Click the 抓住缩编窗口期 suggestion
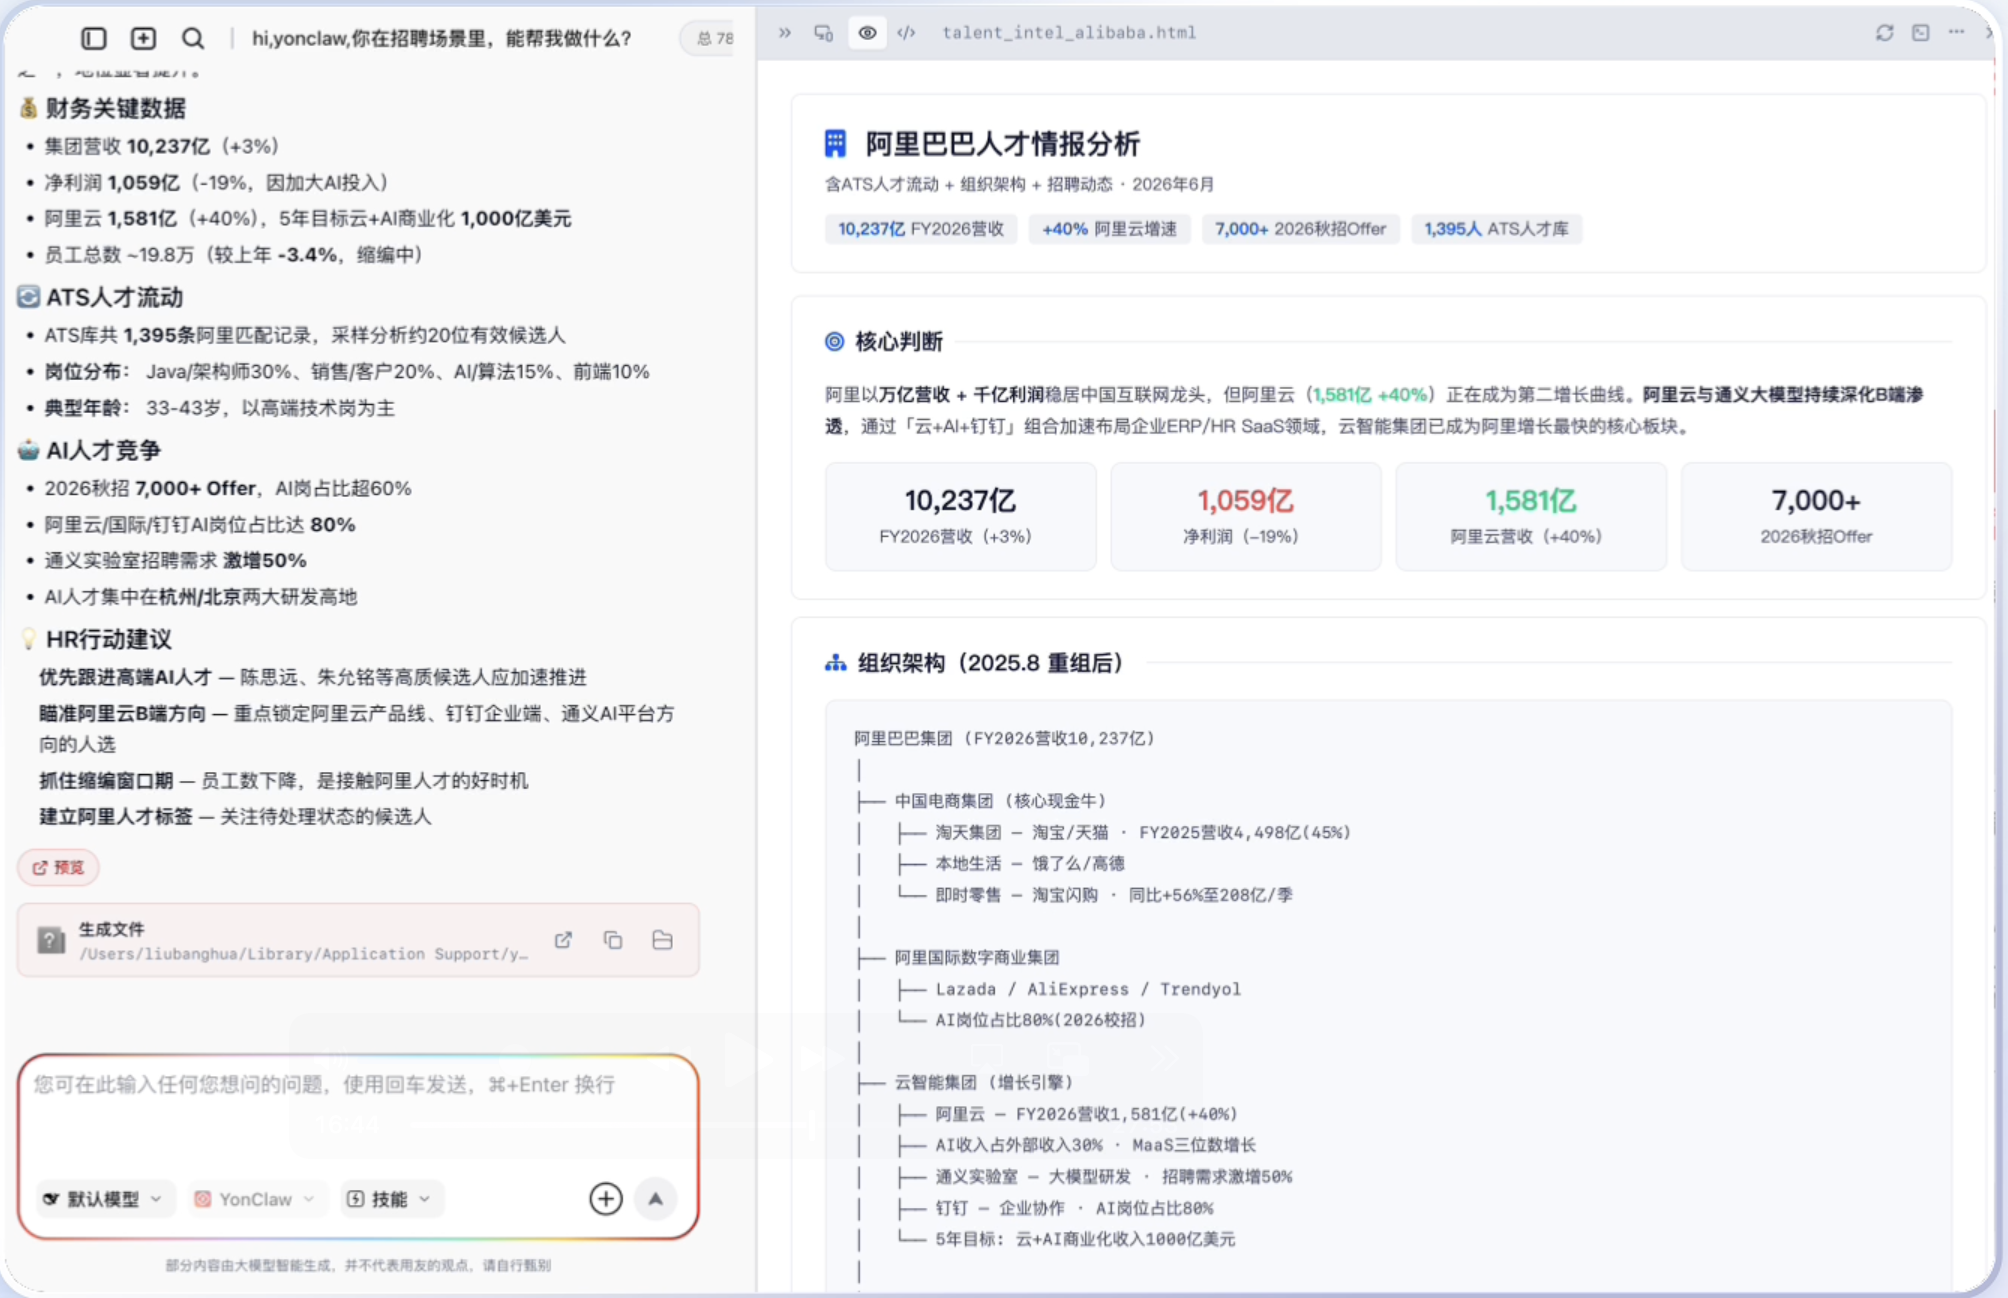 pos(283,780)
